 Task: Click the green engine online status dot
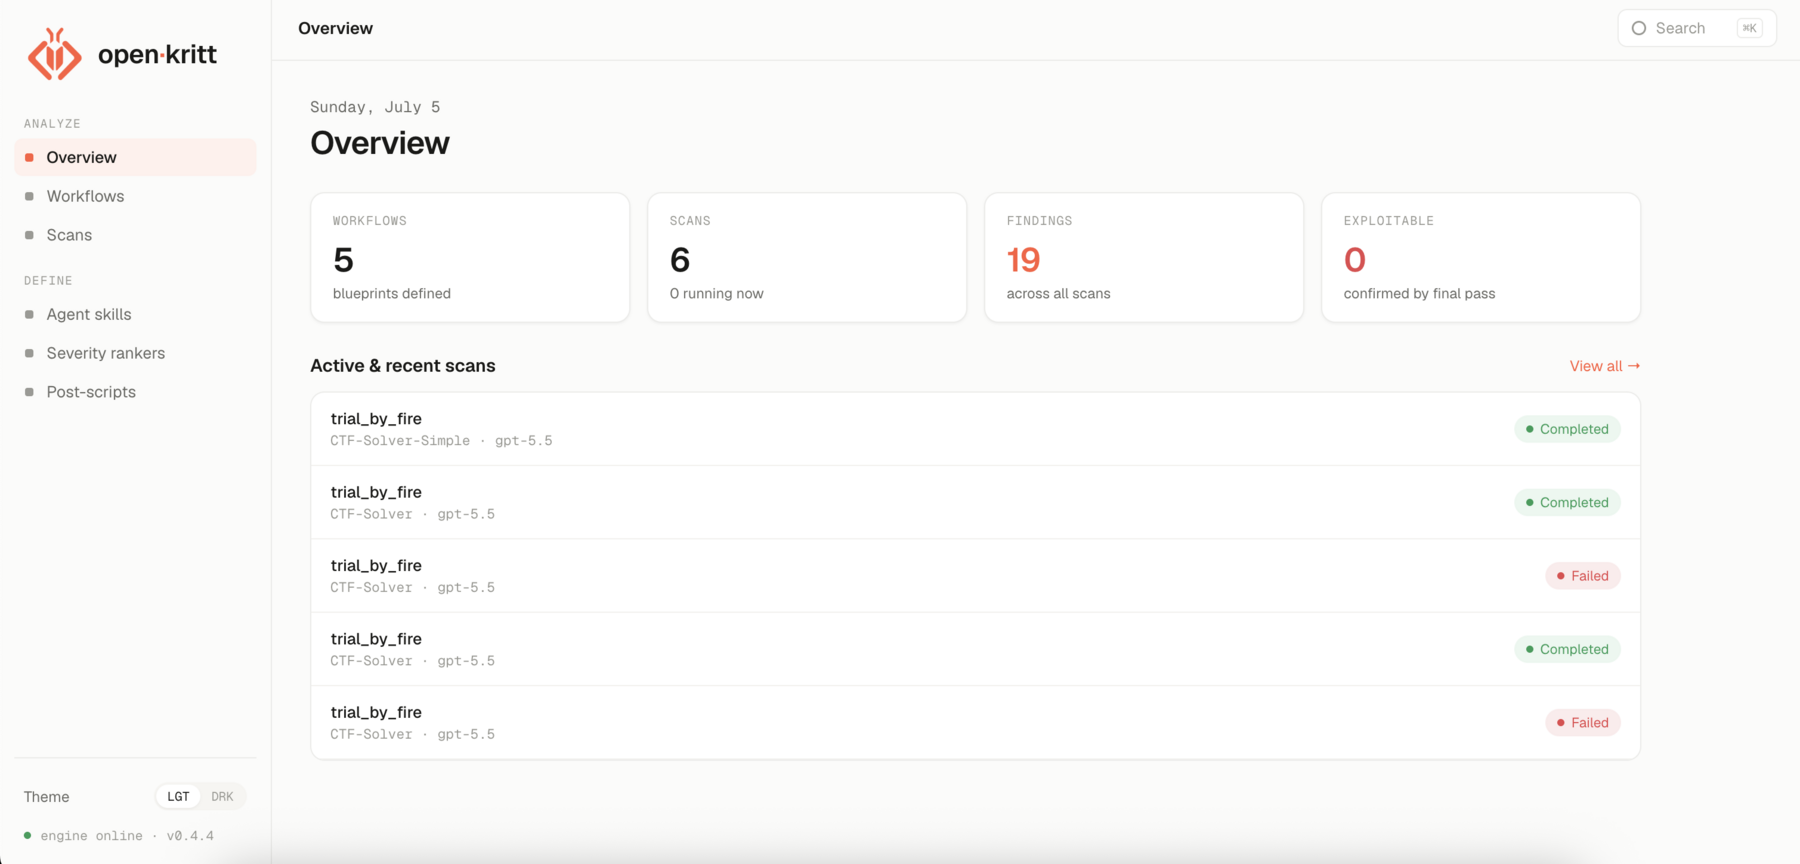tap(28, 835)
